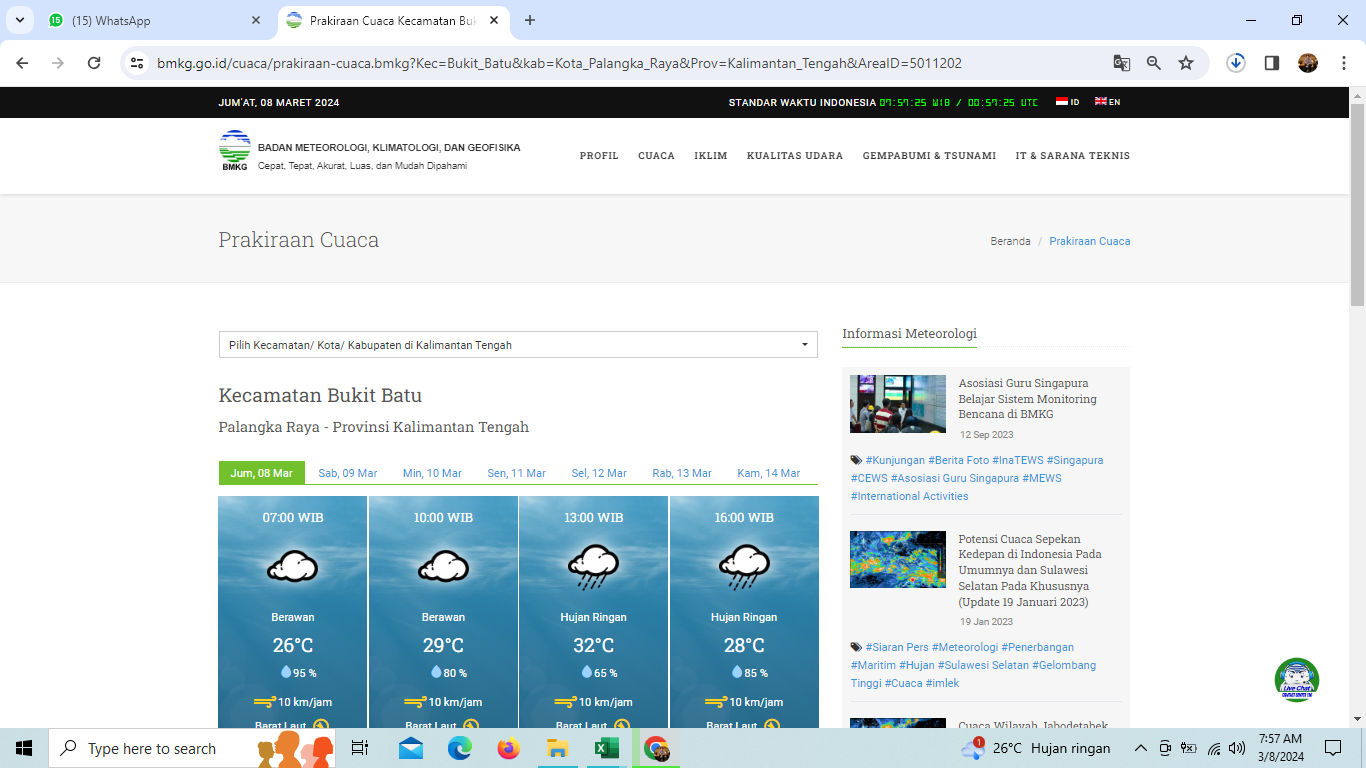Open the weather satellite map thumbnail
The width and height of the screenshot is (1366, 768).
tap(898, 559)
